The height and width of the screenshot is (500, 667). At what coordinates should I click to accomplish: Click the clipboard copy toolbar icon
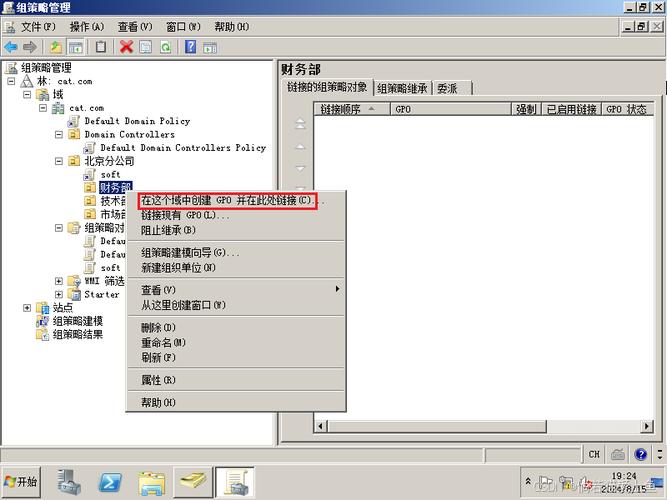[x=101, y=47]
